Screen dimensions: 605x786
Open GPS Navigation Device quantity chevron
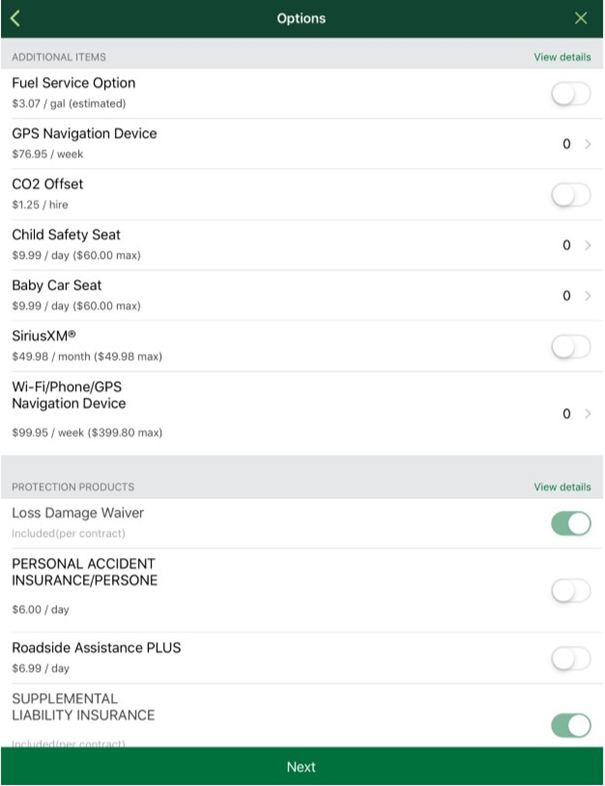[588, 144]
